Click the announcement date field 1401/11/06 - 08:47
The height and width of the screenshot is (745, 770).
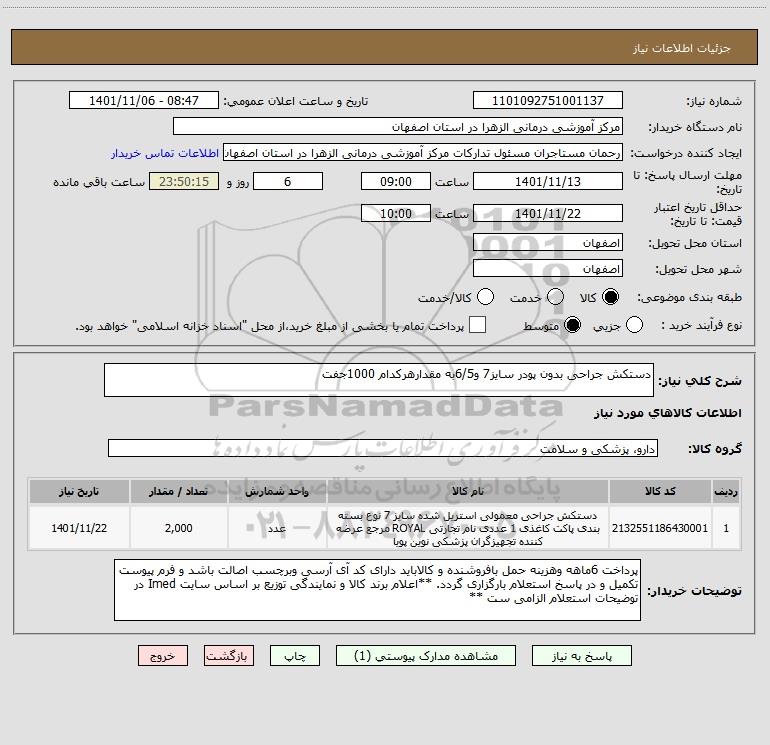[144, 101]
